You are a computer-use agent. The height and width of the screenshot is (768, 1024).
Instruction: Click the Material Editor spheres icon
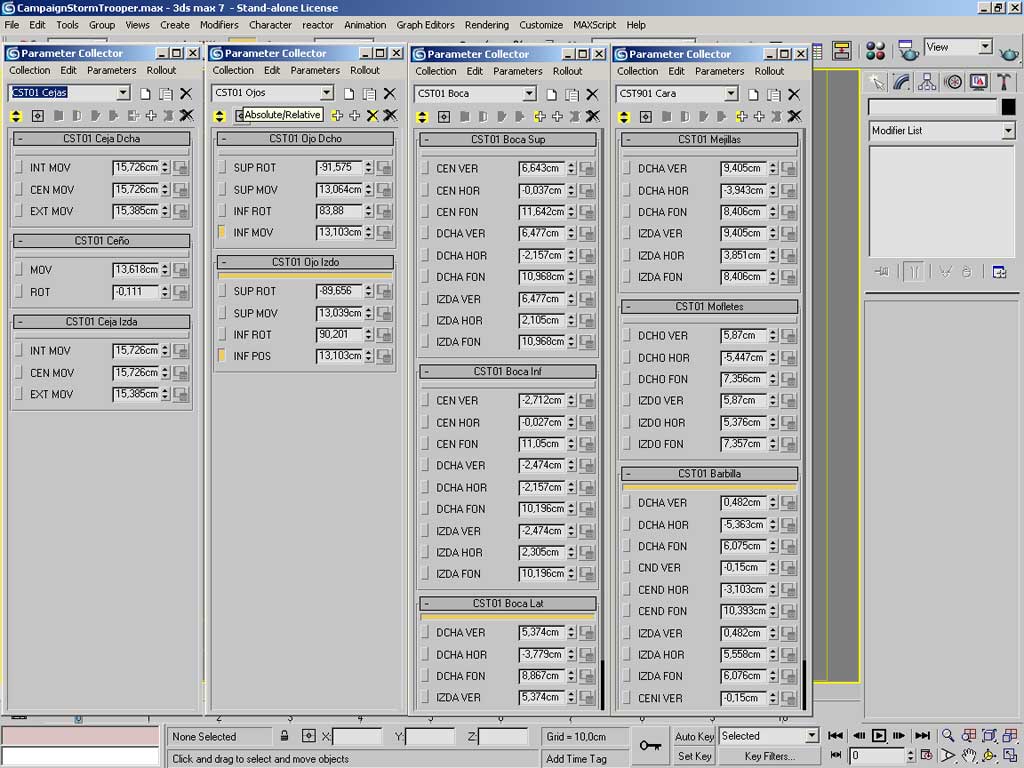pos(875,50)
